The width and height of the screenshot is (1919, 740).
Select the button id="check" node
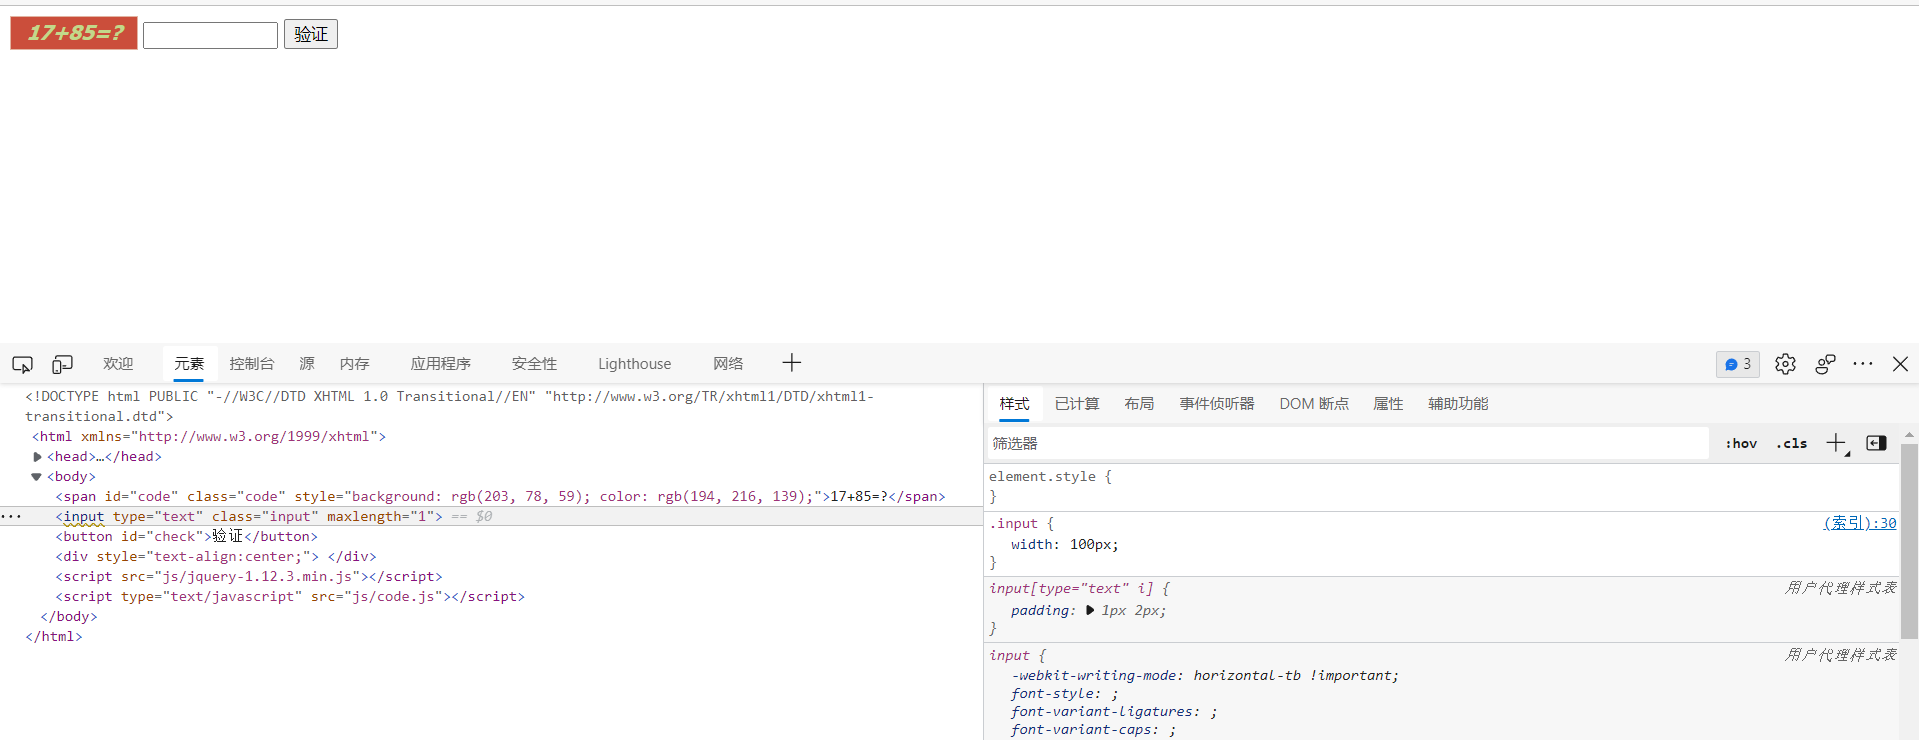point(186,536)
